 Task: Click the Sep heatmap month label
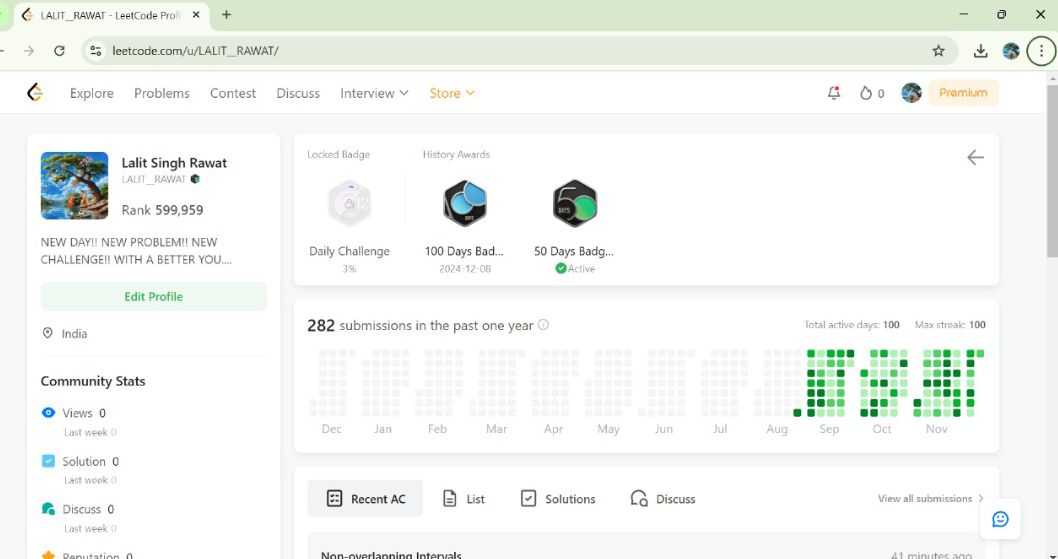coord(829,429)
